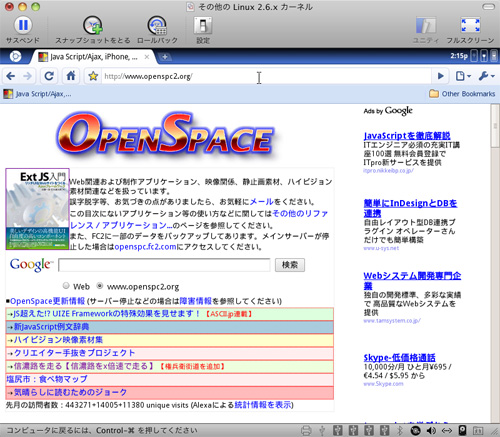Screen dimensions: 500x437
Task: Click the shared folders status icon
Action: tap(478, 430)
